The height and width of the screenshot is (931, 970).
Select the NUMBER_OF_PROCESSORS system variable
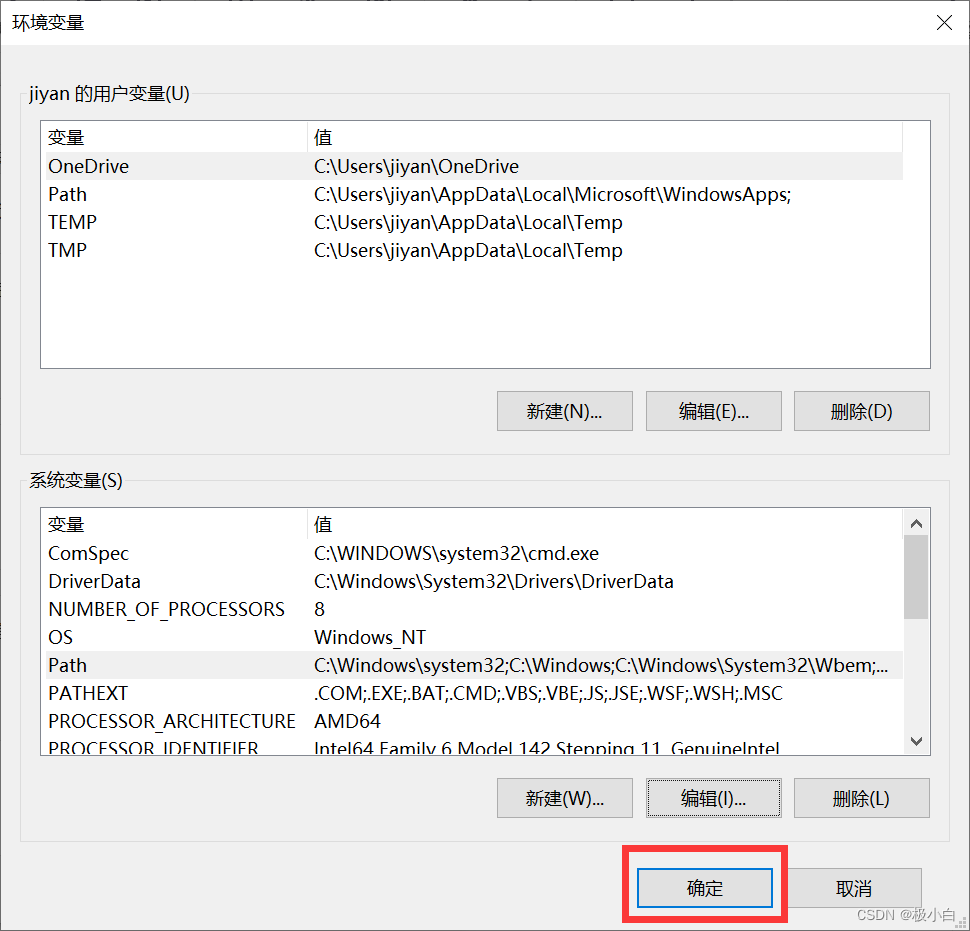(x=474, y=609)
